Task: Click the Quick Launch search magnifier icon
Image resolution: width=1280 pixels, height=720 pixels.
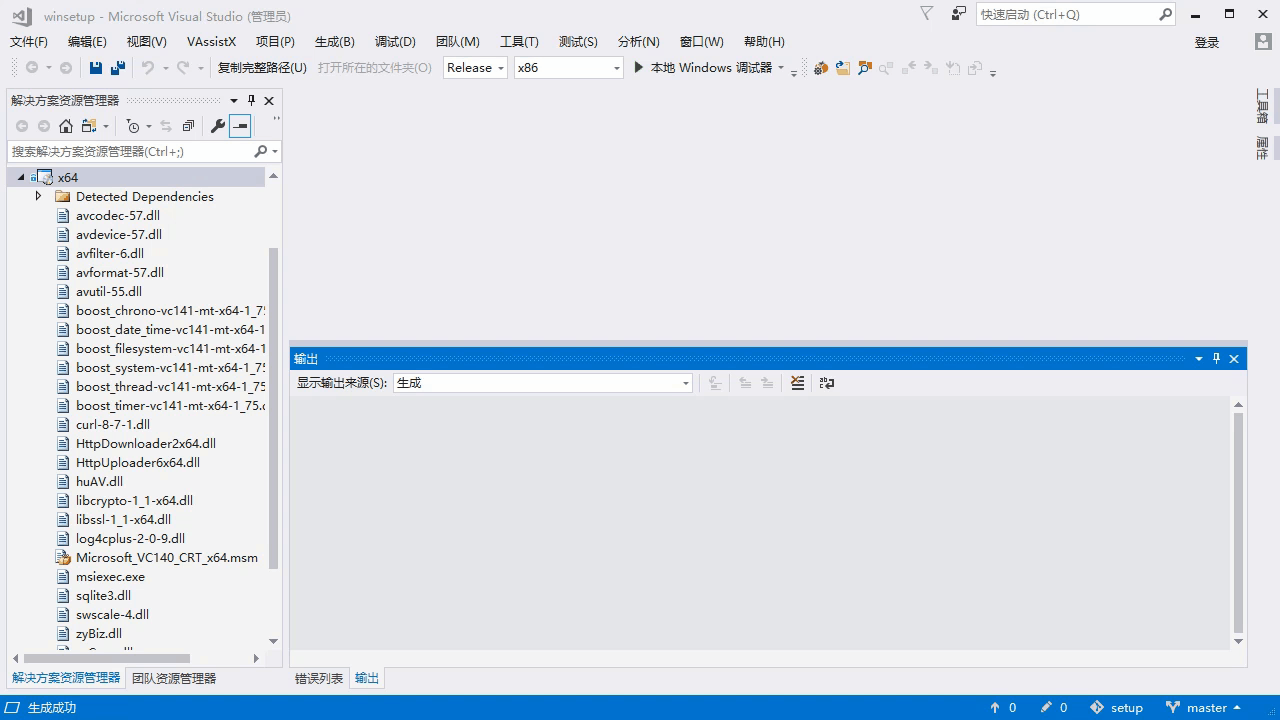Action: 1165,14
